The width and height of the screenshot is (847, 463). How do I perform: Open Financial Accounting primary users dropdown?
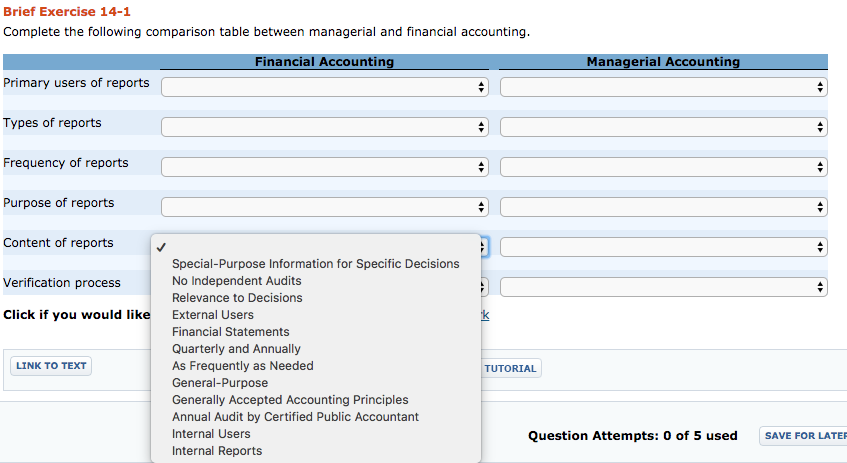click(x=325, y=87)
